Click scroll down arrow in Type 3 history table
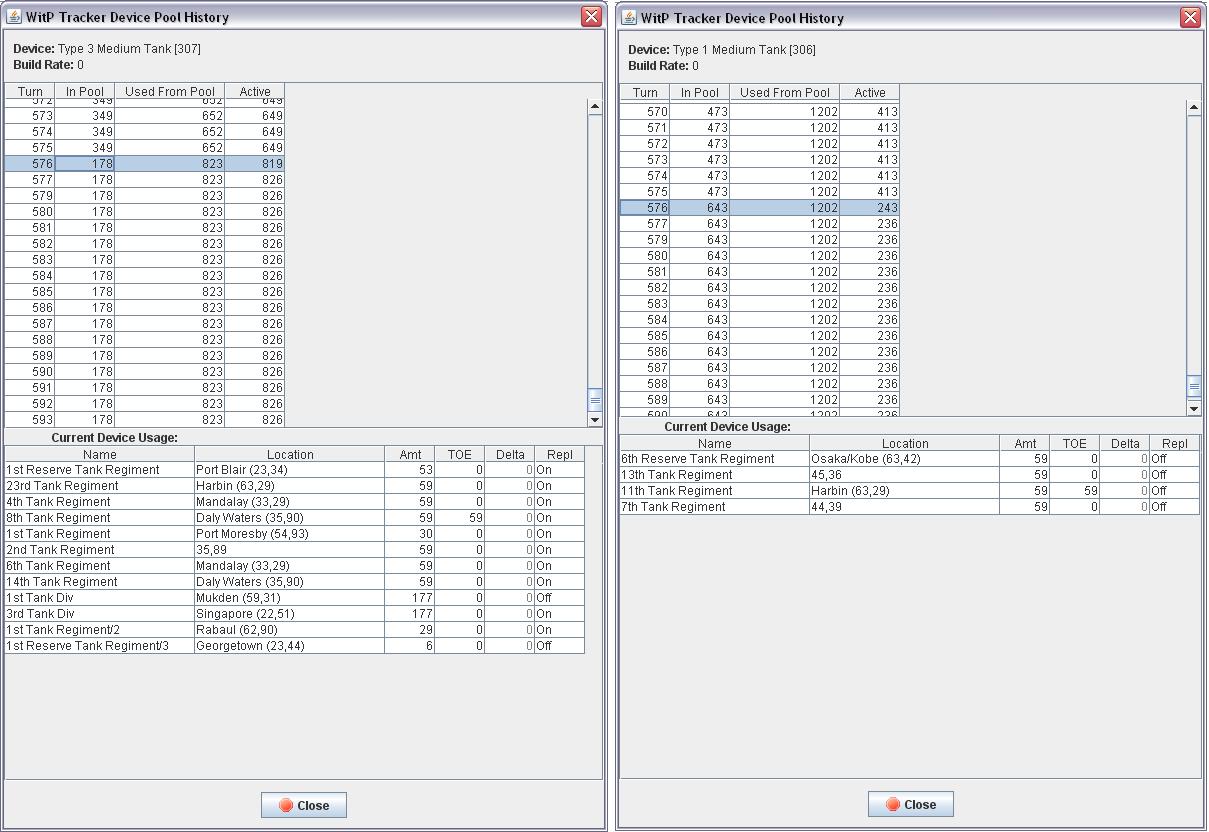 click(595, 420)
